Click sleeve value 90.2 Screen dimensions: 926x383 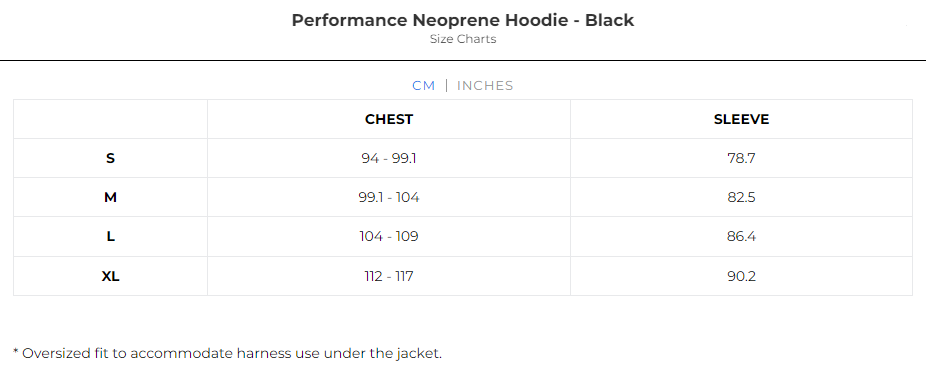click(741, 276)
